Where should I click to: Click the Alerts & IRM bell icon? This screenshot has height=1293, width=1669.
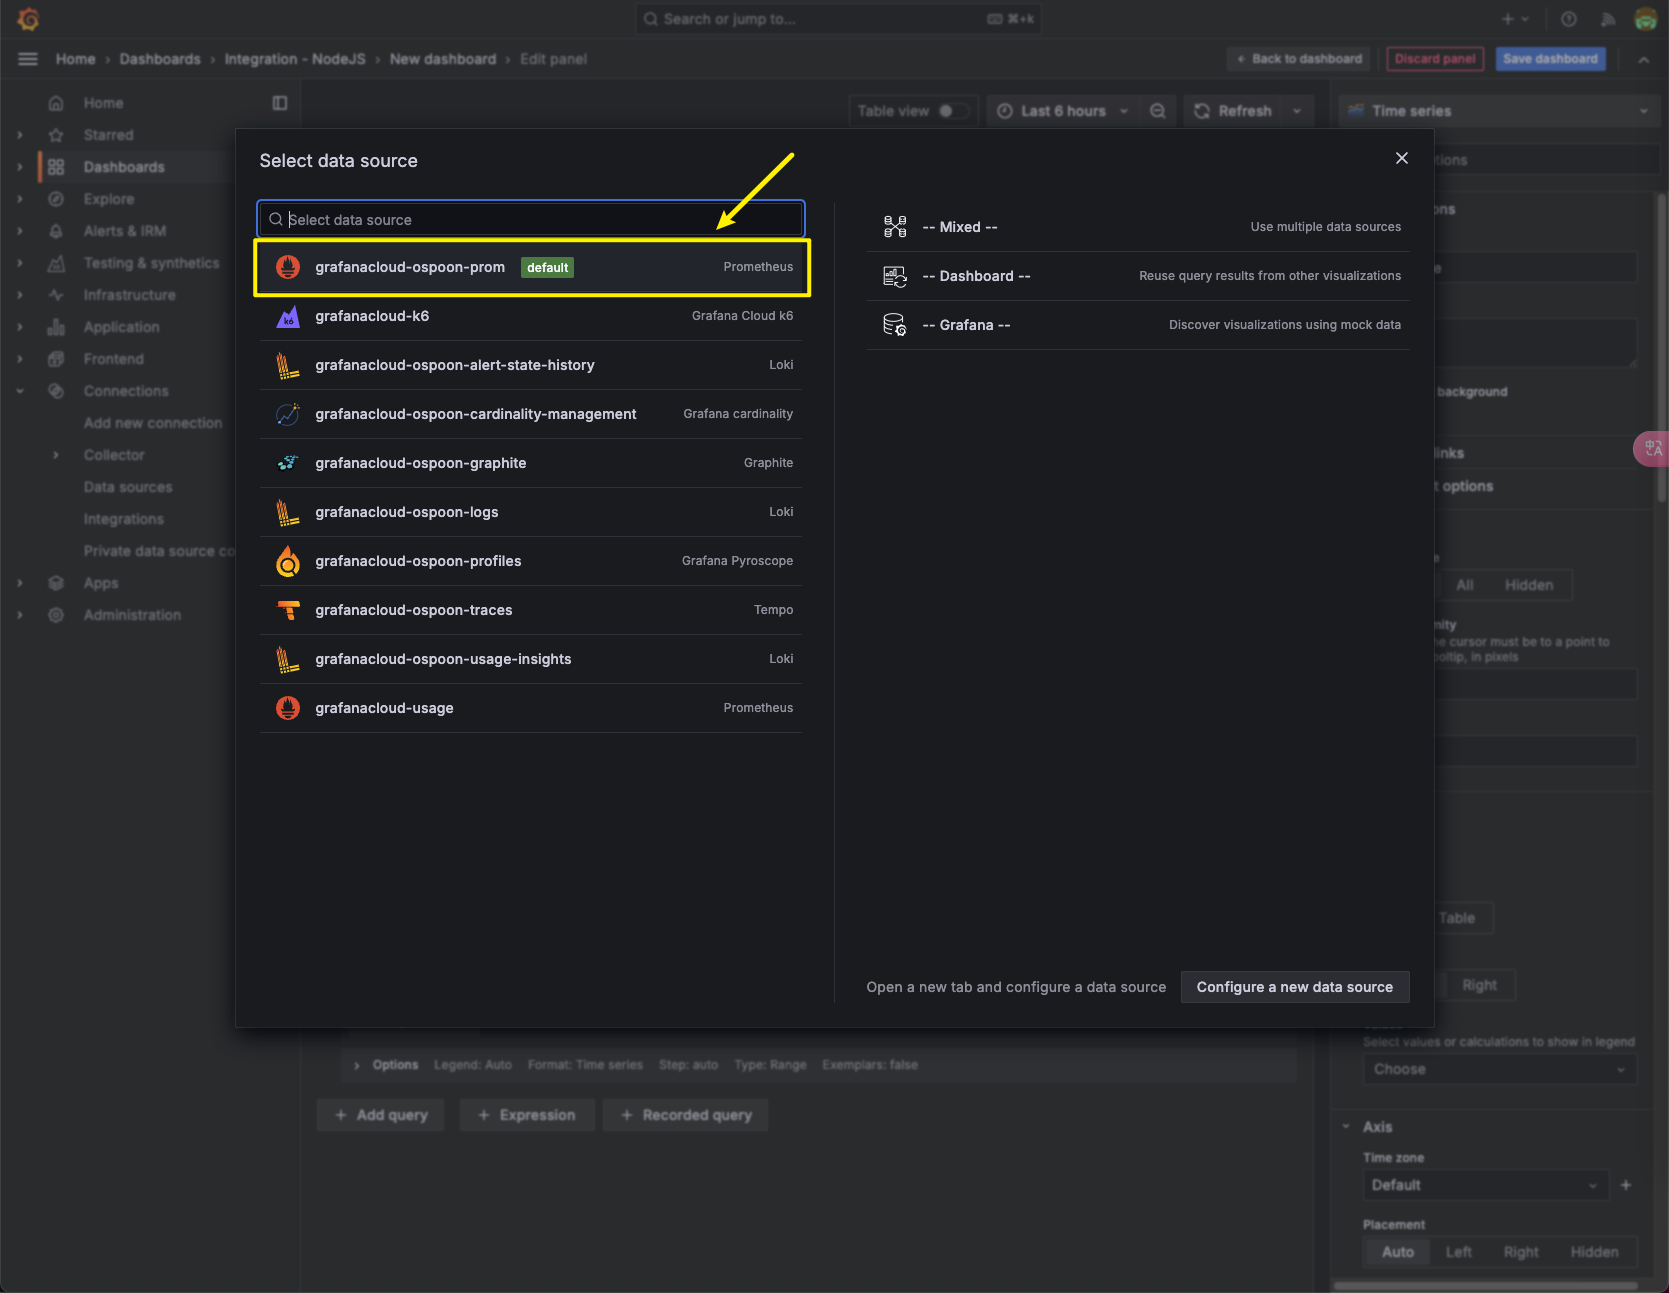tap(56, 231)
